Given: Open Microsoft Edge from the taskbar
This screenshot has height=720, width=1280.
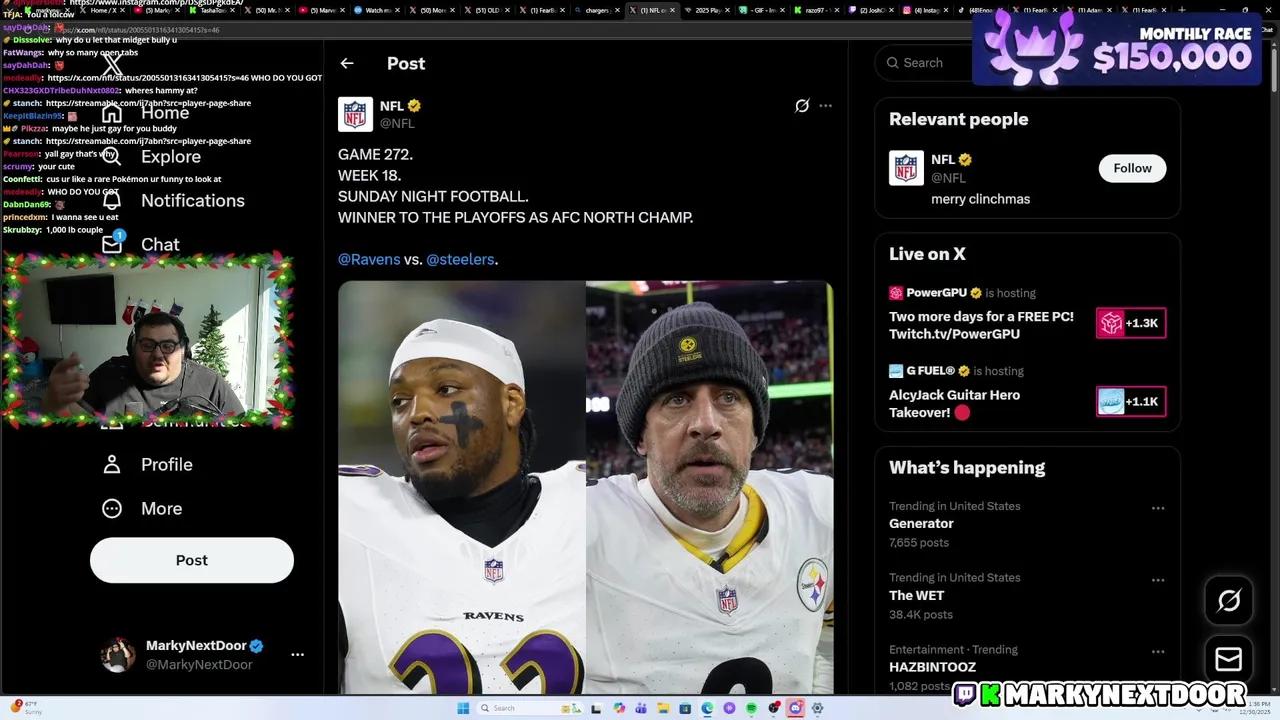Looking at the screenshot, I should (x=707, y=708).
